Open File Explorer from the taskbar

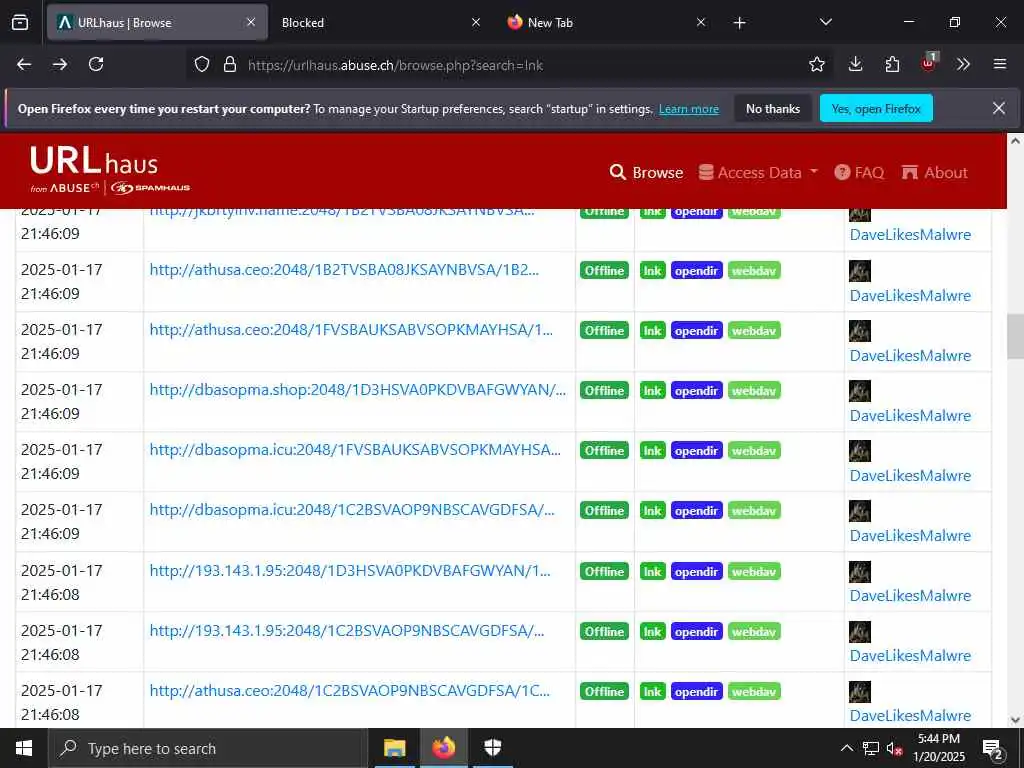coord(394,748)
